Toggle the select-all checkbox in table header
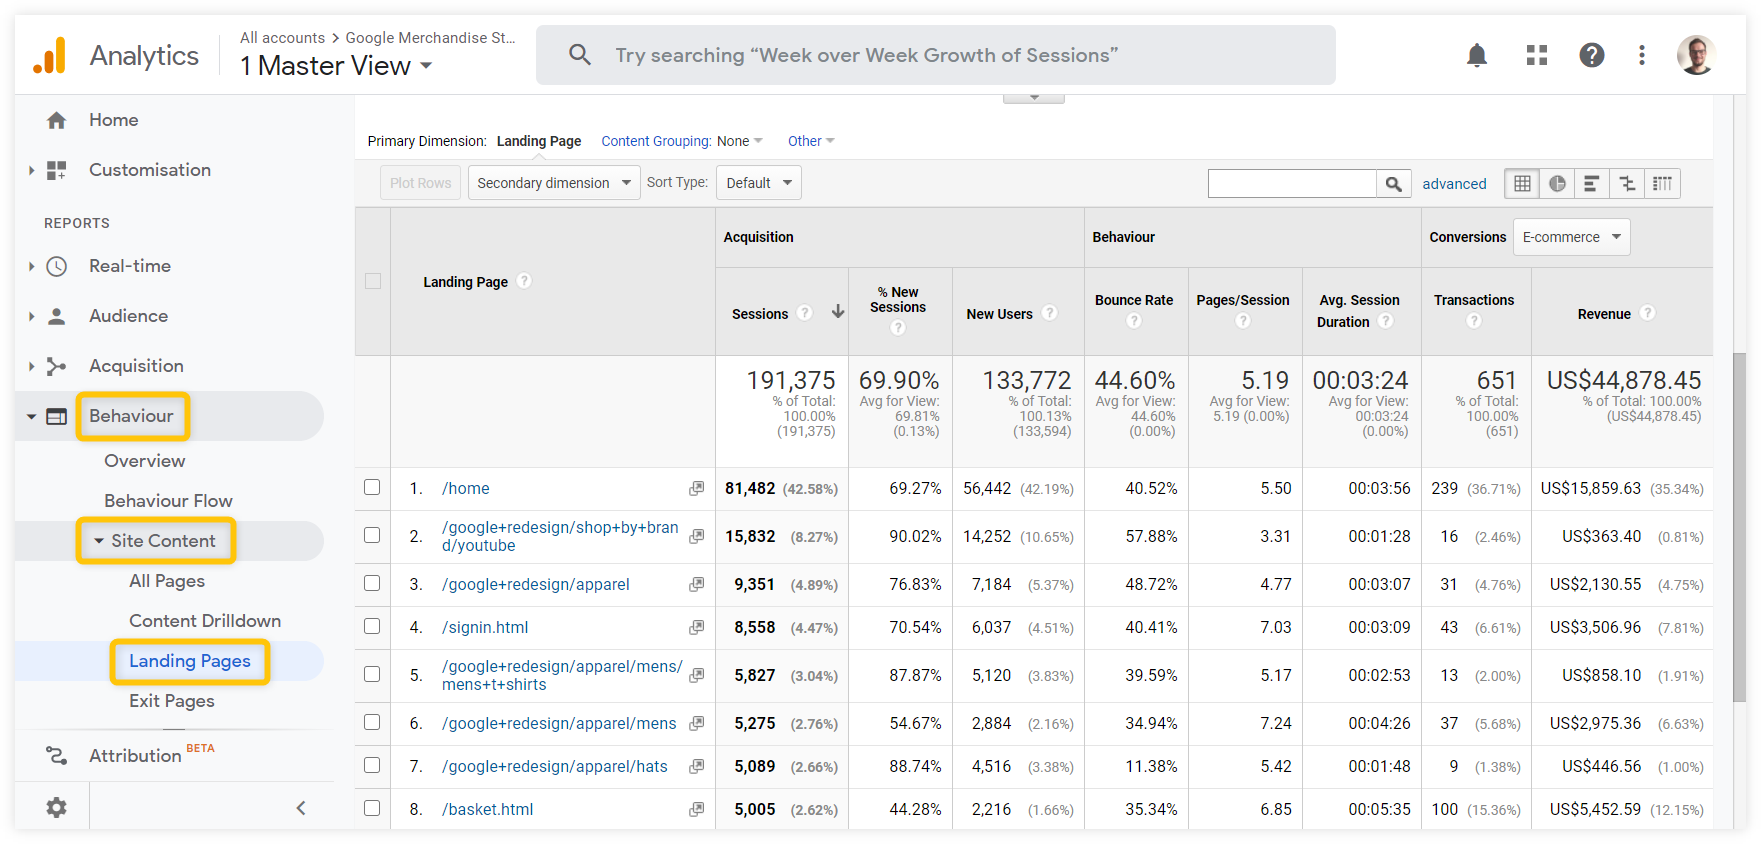Screen dimensions: 1761x844 (x=373, y=281)
